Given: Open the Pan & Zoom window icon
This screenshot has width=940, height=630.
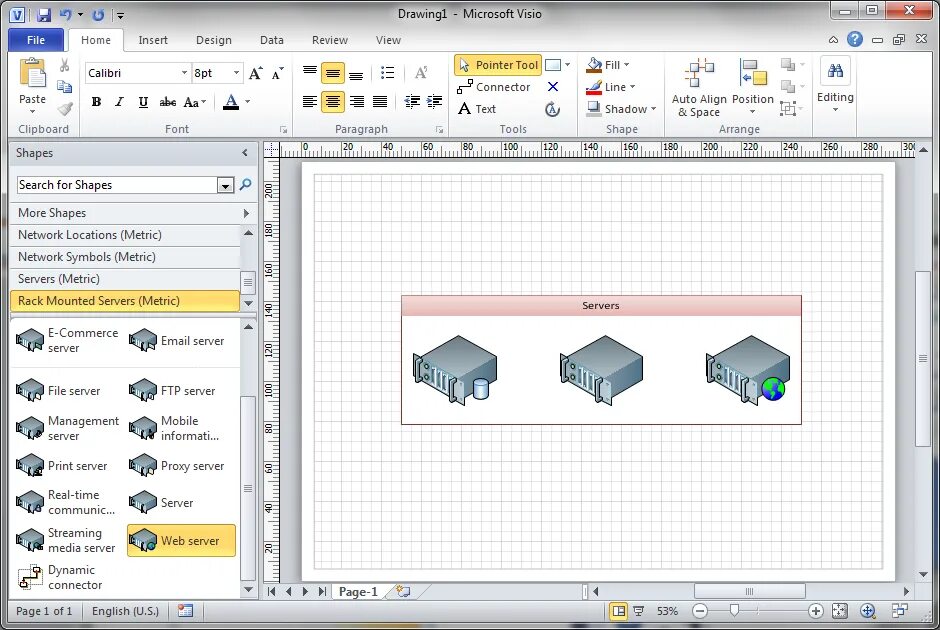Looking at the screenshot, I should point(868,611).
